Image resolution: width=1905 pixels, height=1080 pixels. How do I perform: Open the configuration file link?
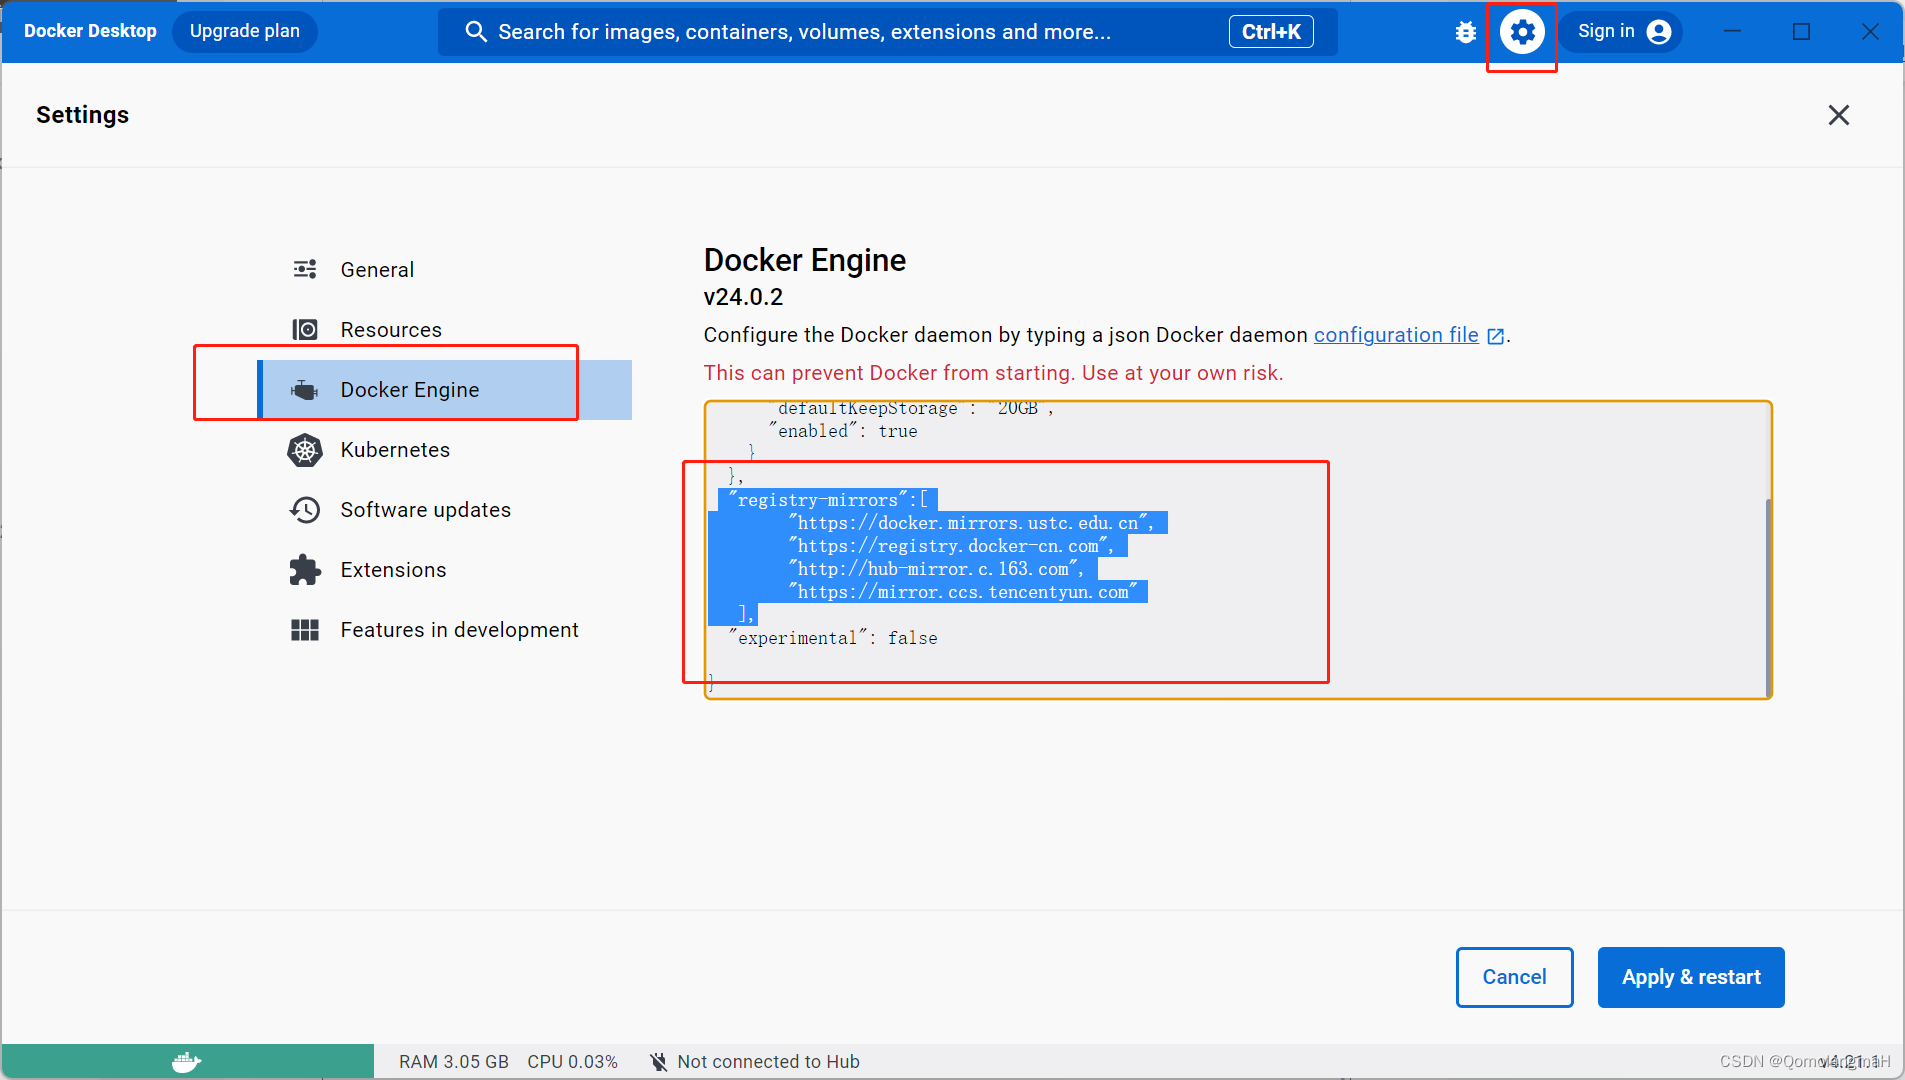pos(1396,335)
